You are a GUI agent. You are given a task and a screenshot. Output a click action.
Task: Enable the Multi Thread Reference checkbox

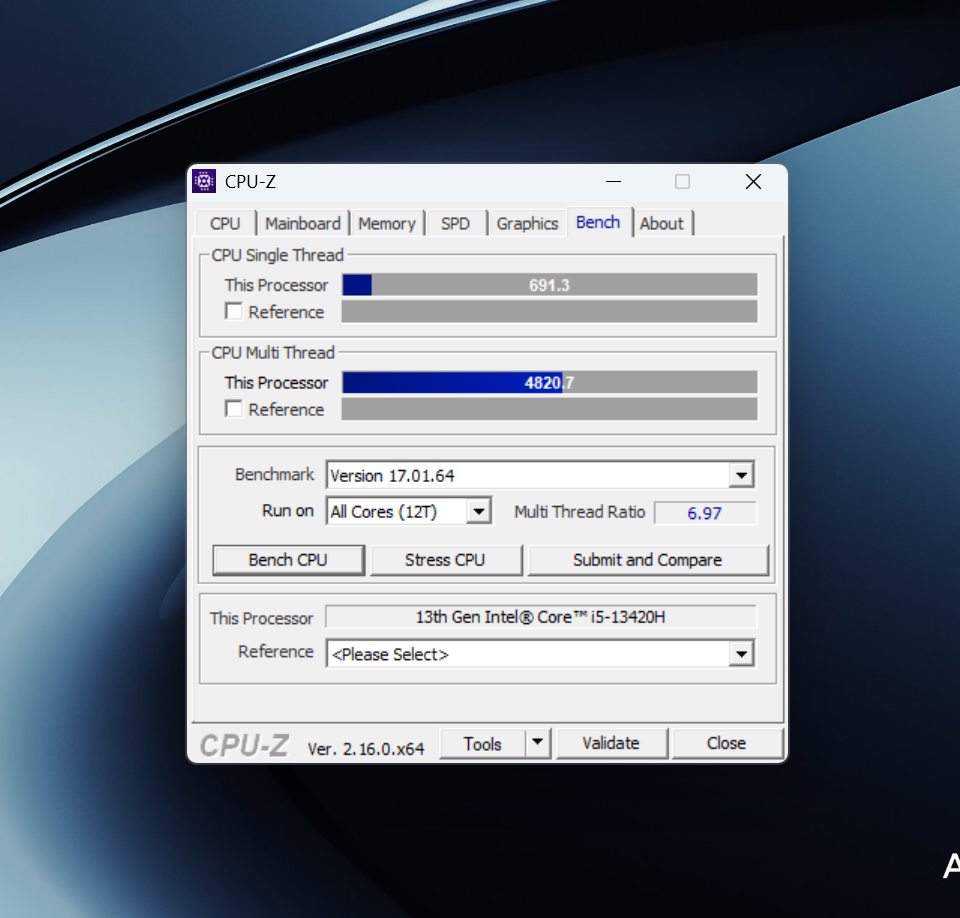tap(234, 409)
